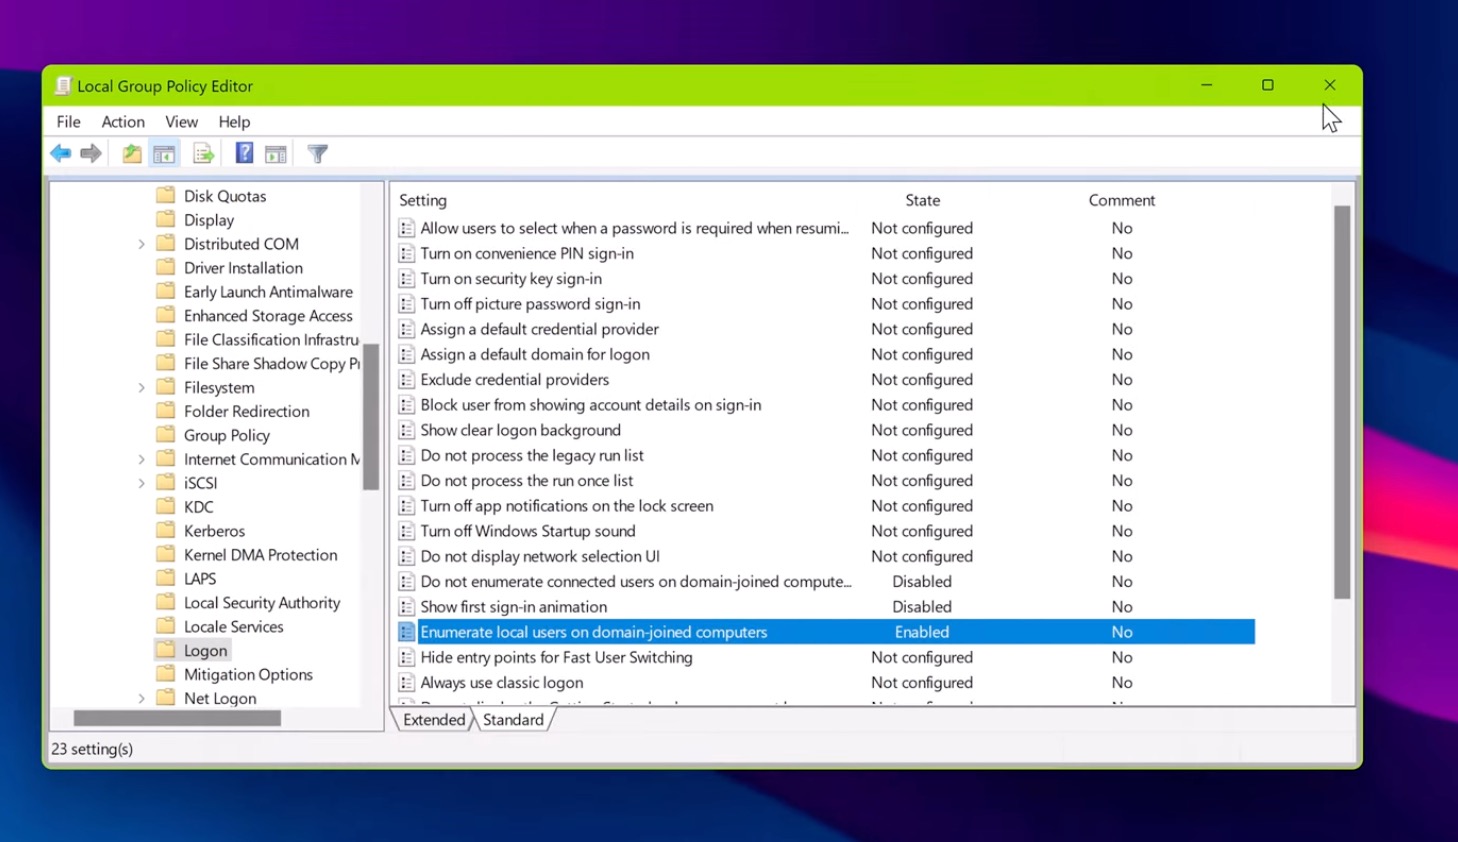This screenshot has height=842, width=1458.
Task: Expand the iSCSI tree node
Action: point(141,482)
